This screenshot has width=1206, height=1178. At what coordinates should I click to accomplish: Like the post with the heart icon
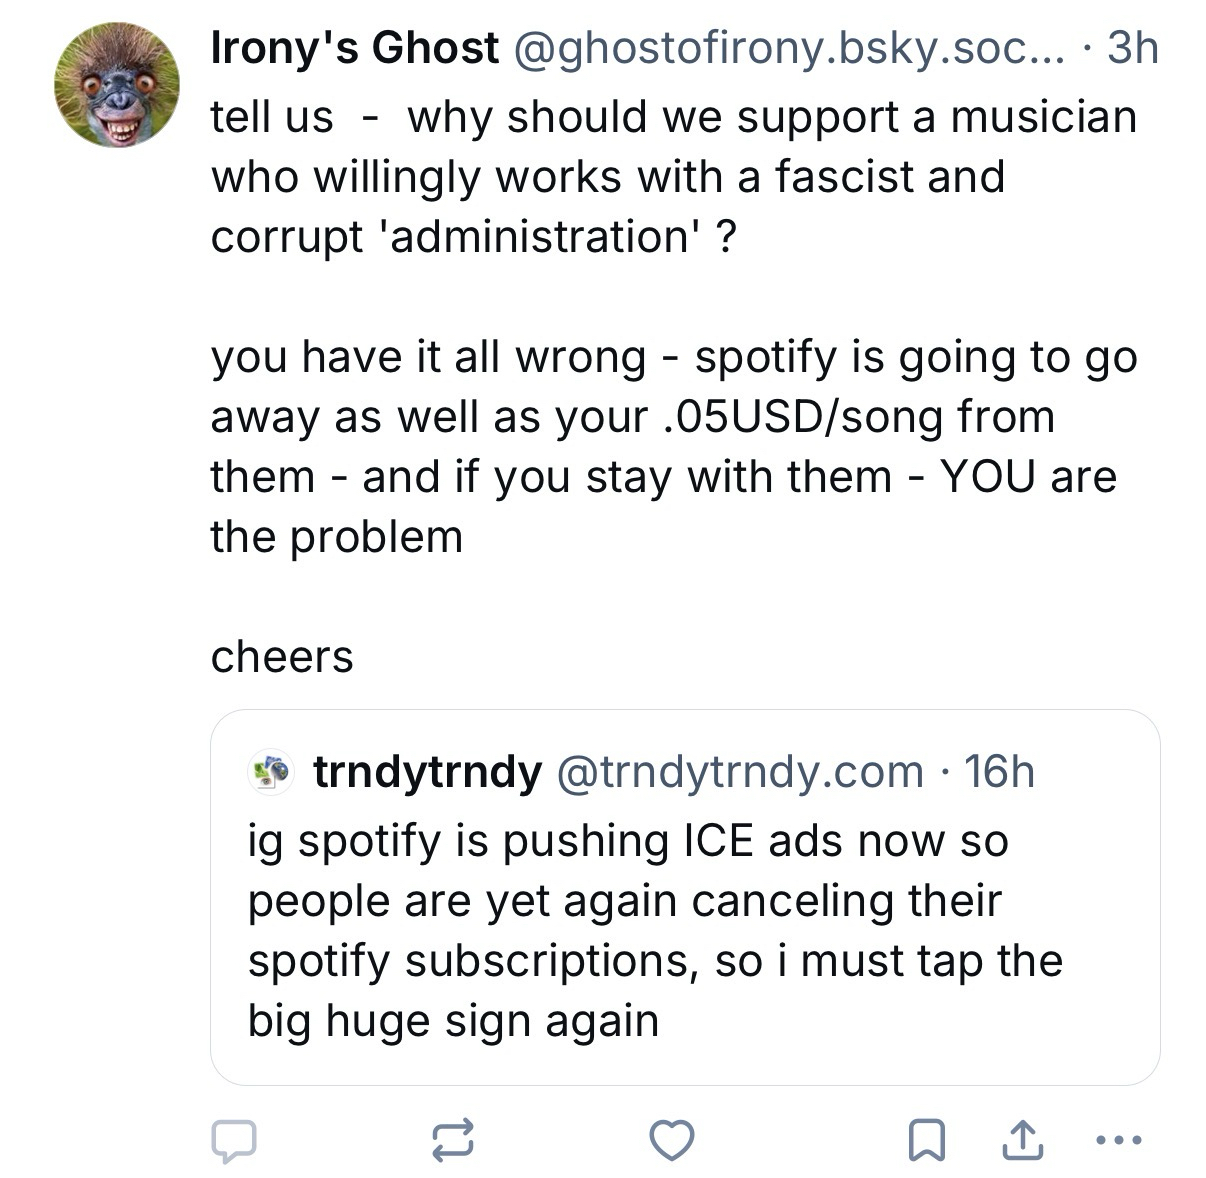tap(671, 1140)
